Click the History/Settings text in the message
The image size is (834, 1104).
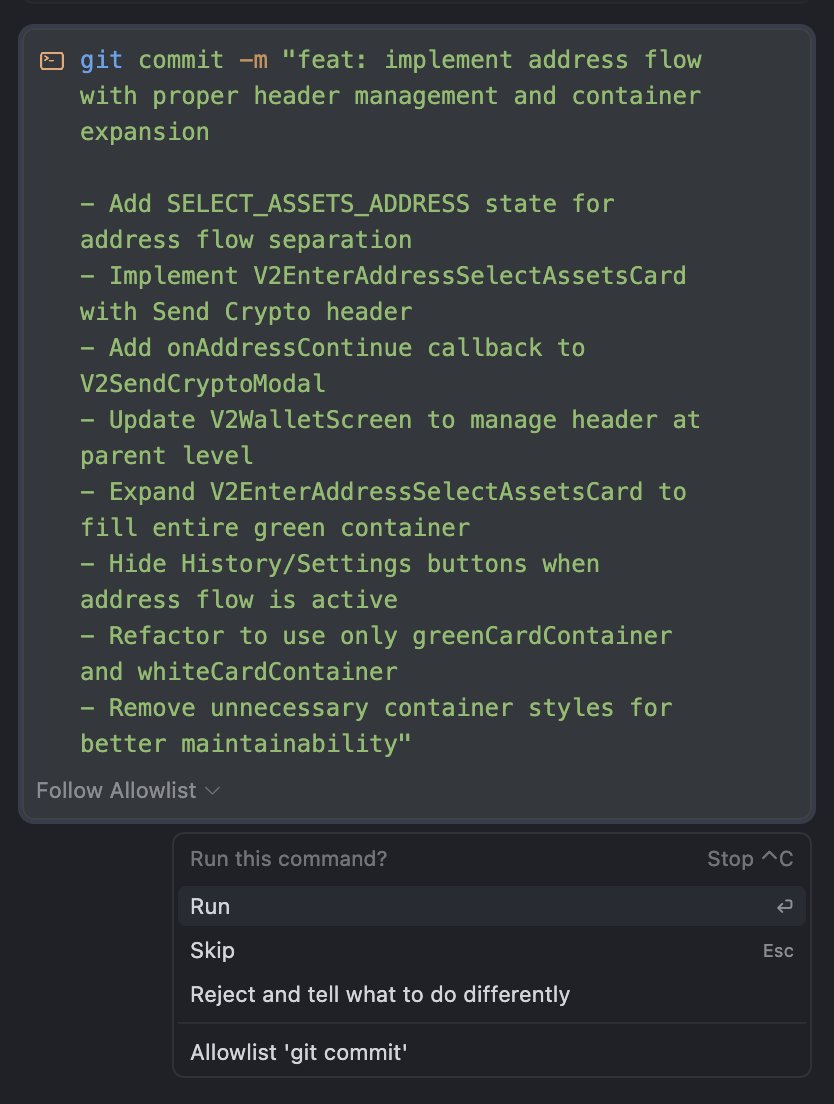pos(296,564)
